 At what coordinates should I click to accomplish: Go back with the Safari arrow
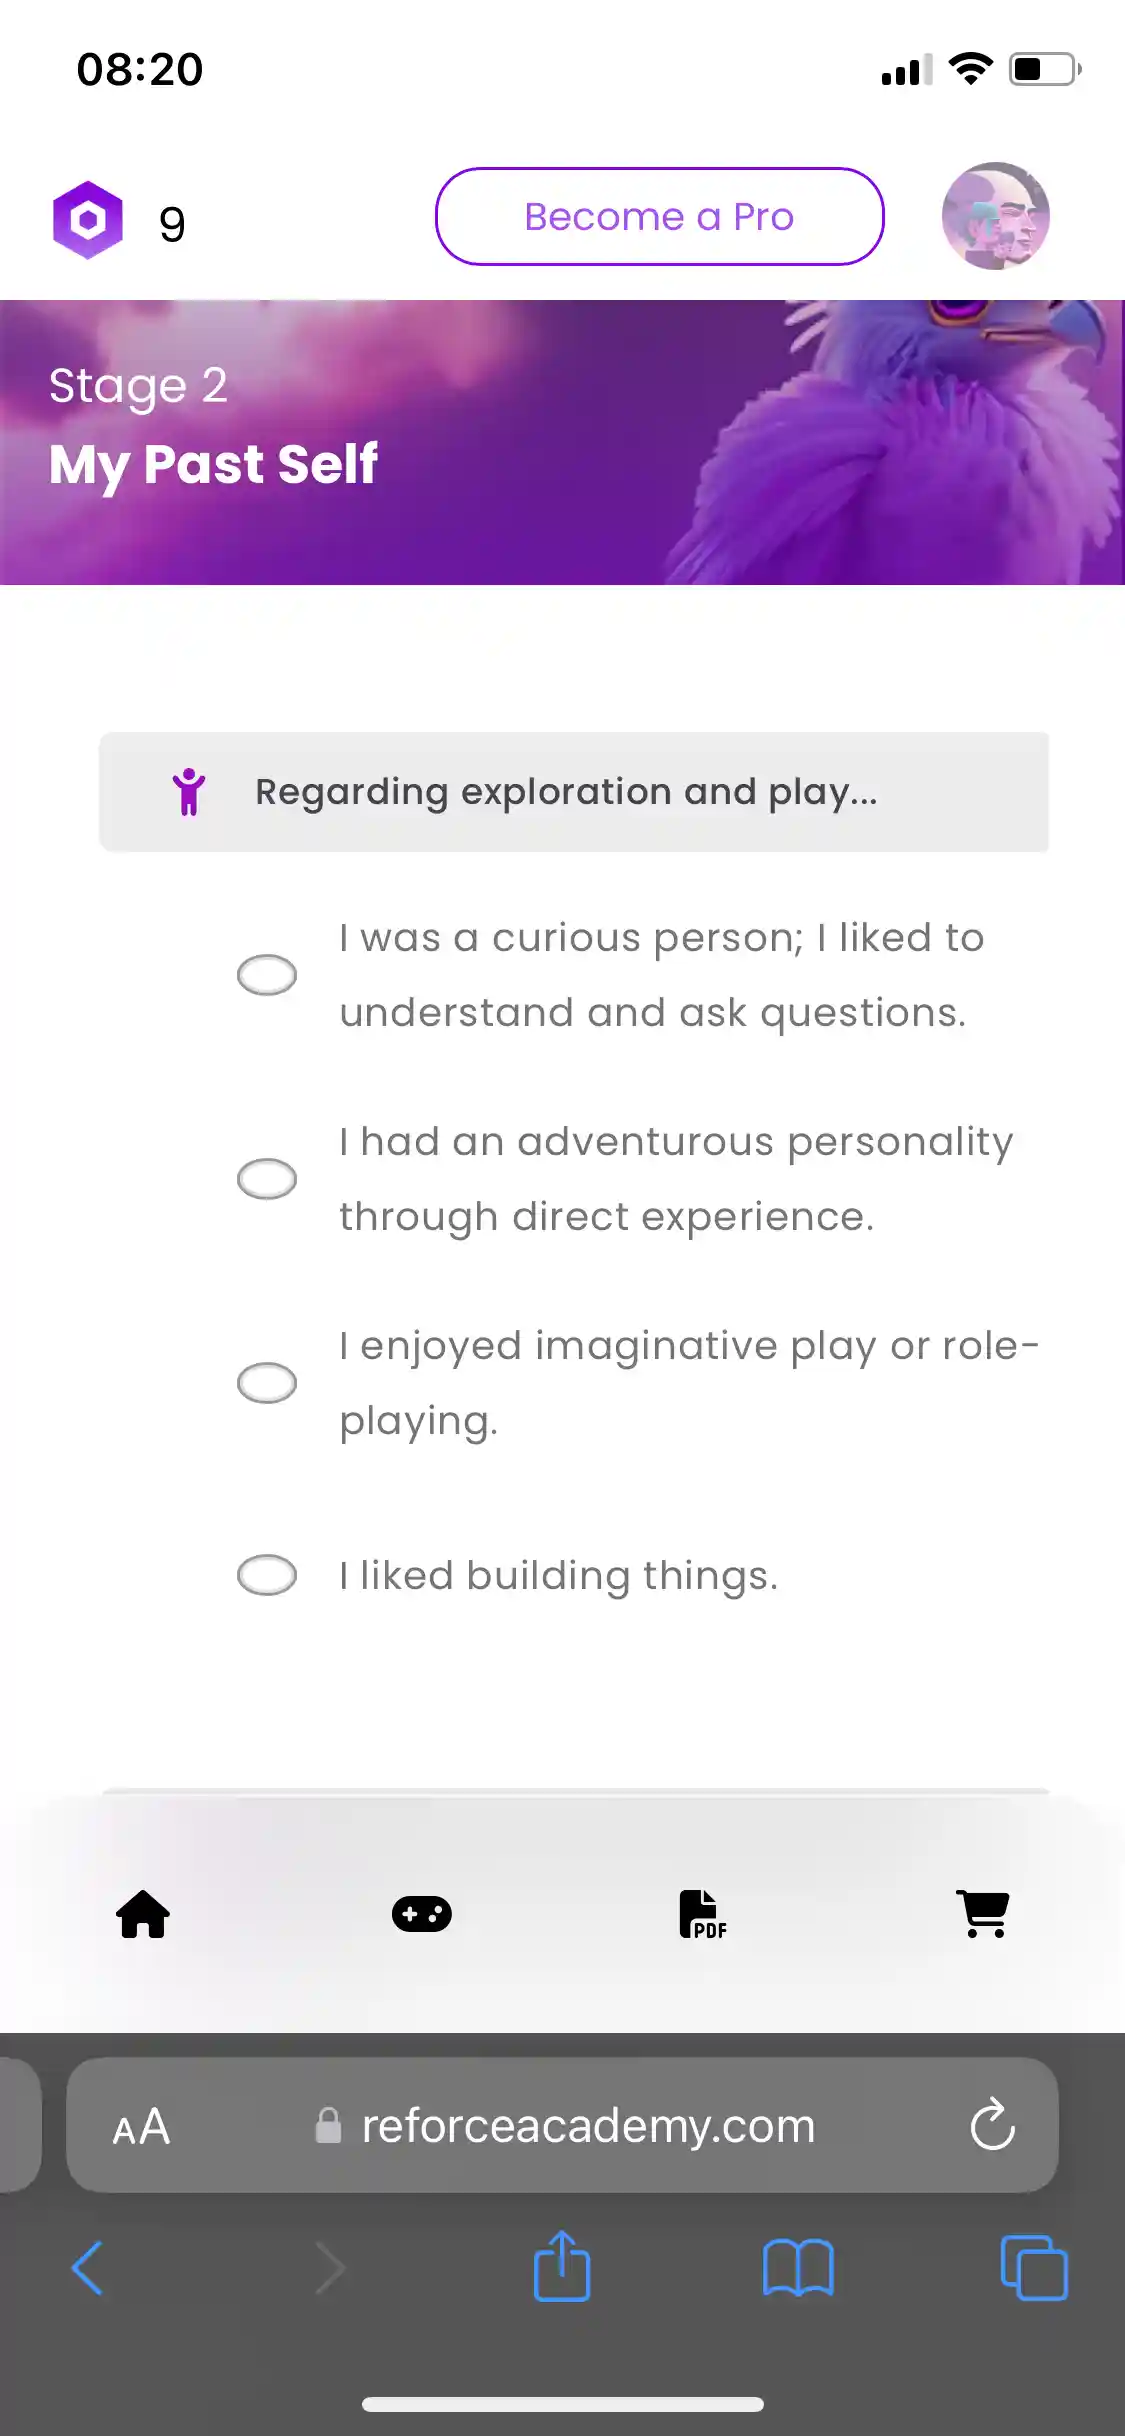[x=88, y=2268]
